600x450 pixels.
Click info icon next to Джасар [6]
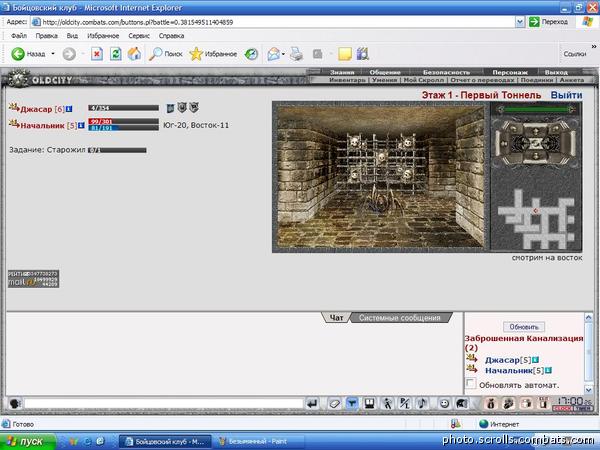point(69,109)
